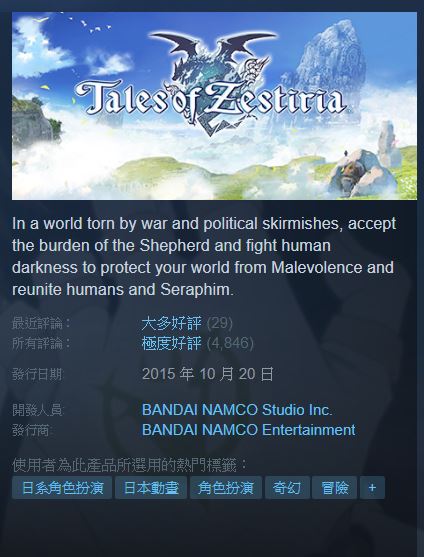Expand more tags with the plus button
The image size is (424, 557).
pyautogui.click(x=372, y=487)
